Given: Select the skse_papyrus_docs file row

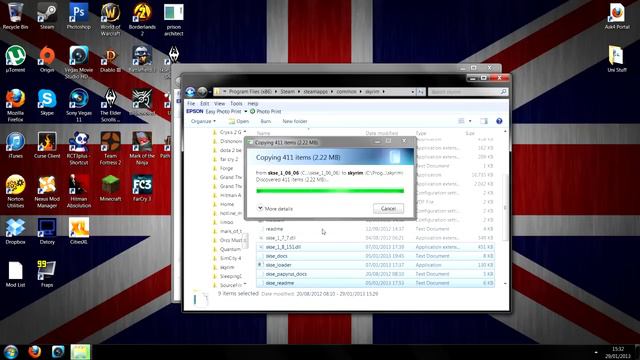Looking at the screenshot, I should [x=375, y=274].
